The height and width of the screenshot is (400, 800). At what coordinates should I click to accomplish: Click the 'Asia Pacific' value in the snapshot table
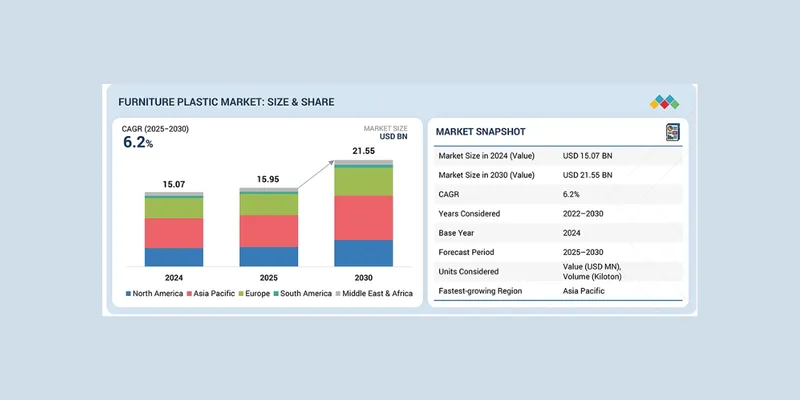pyautogui.click(x=584, y=291)
